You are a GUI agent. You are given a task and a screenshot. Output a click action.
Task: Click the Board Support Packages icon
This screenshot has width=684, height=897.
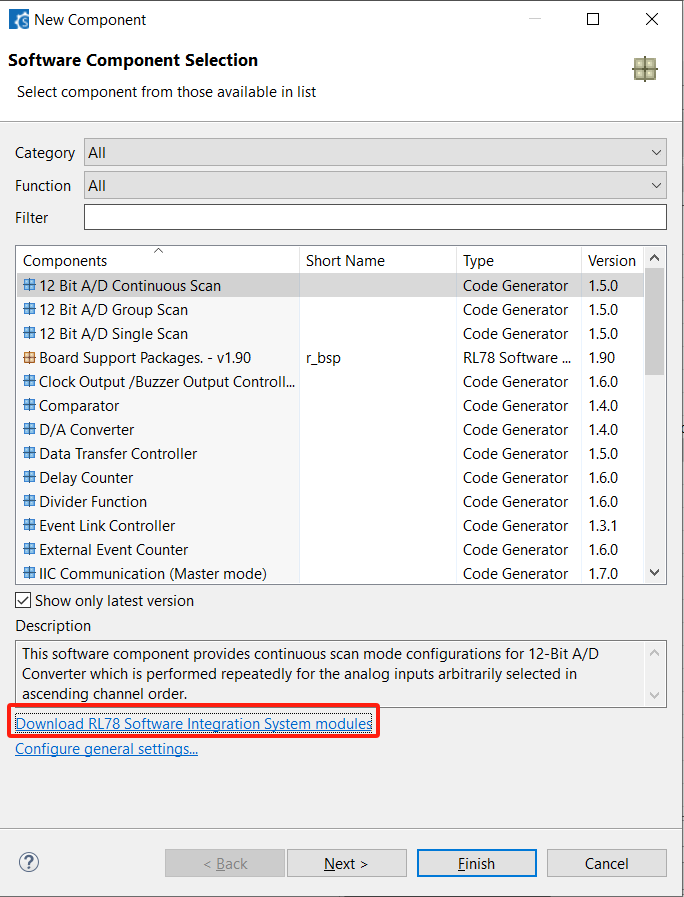29,358
